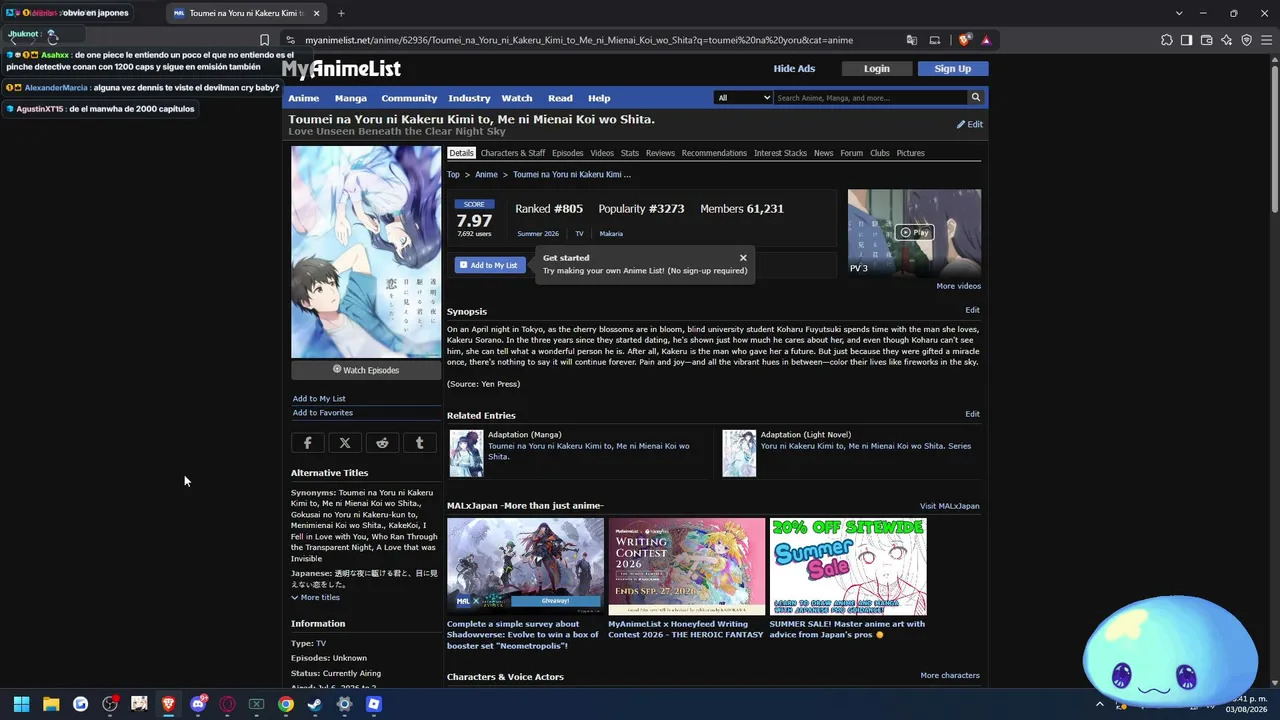The image size is (1280, 720).
Task: Open the Brave Wallet icon
Action: click(x=1207, y=40)
